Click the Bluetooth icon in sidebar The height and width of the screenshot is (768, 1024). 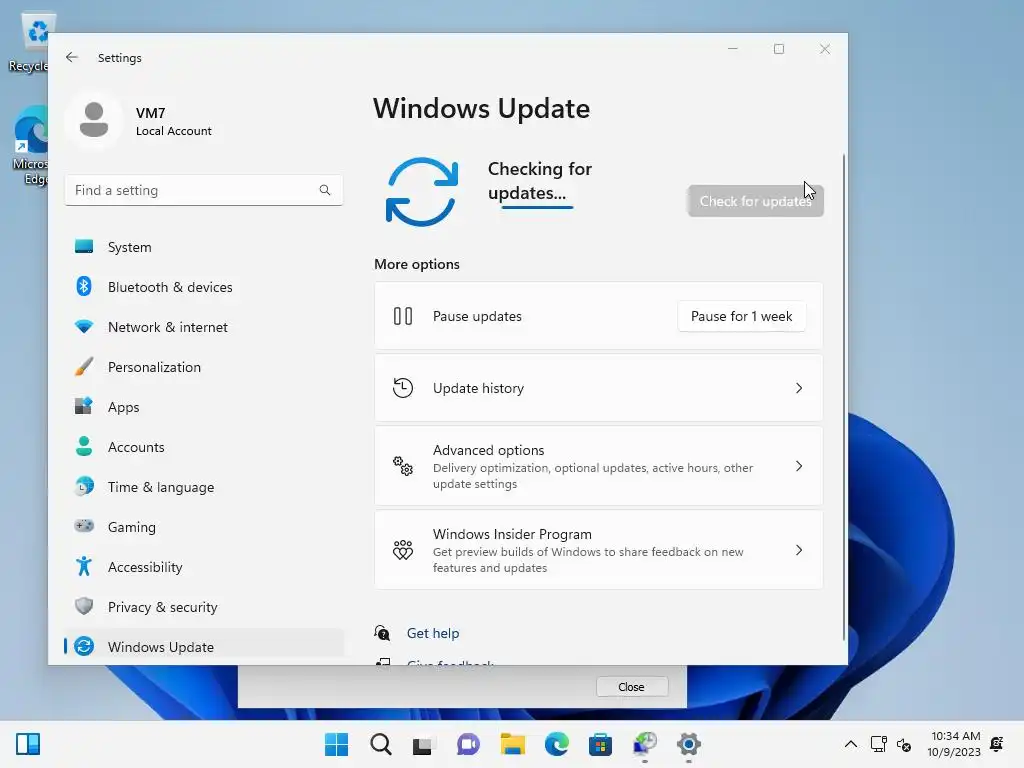84,286
